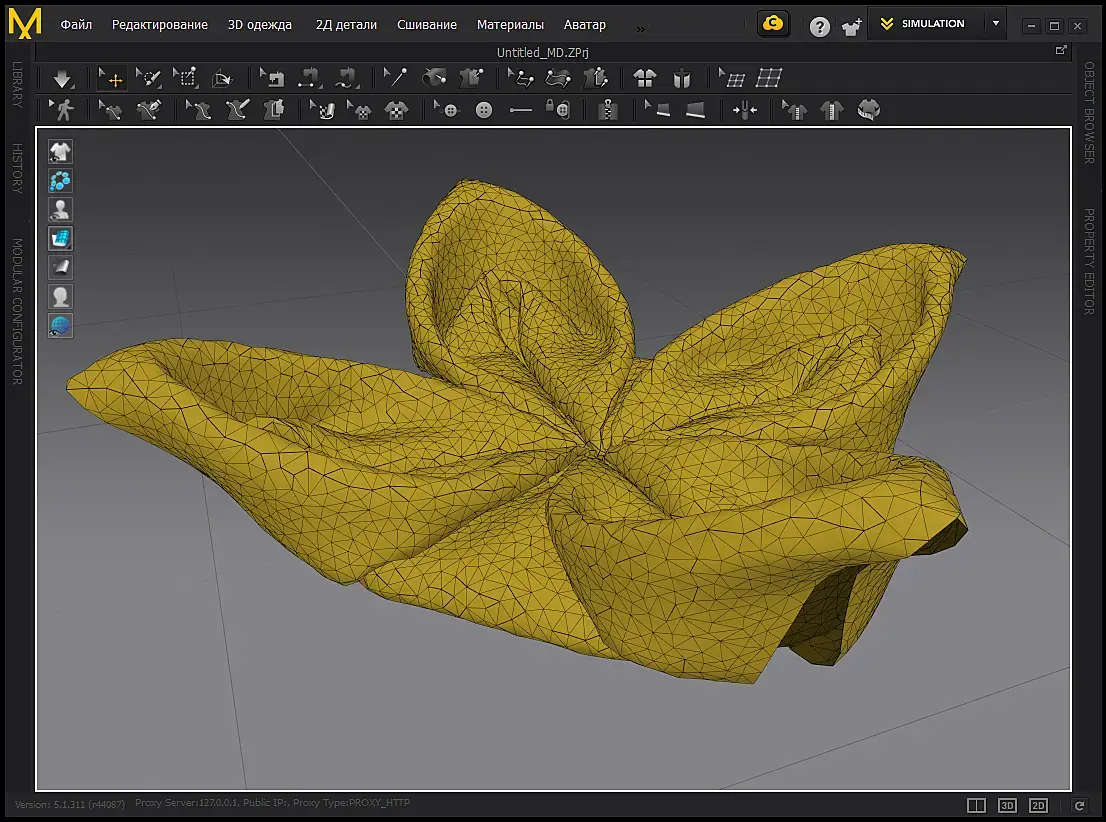Open the help question mark icon
1106x822 pixels.
pyautogui.click(x=819, y=27)
